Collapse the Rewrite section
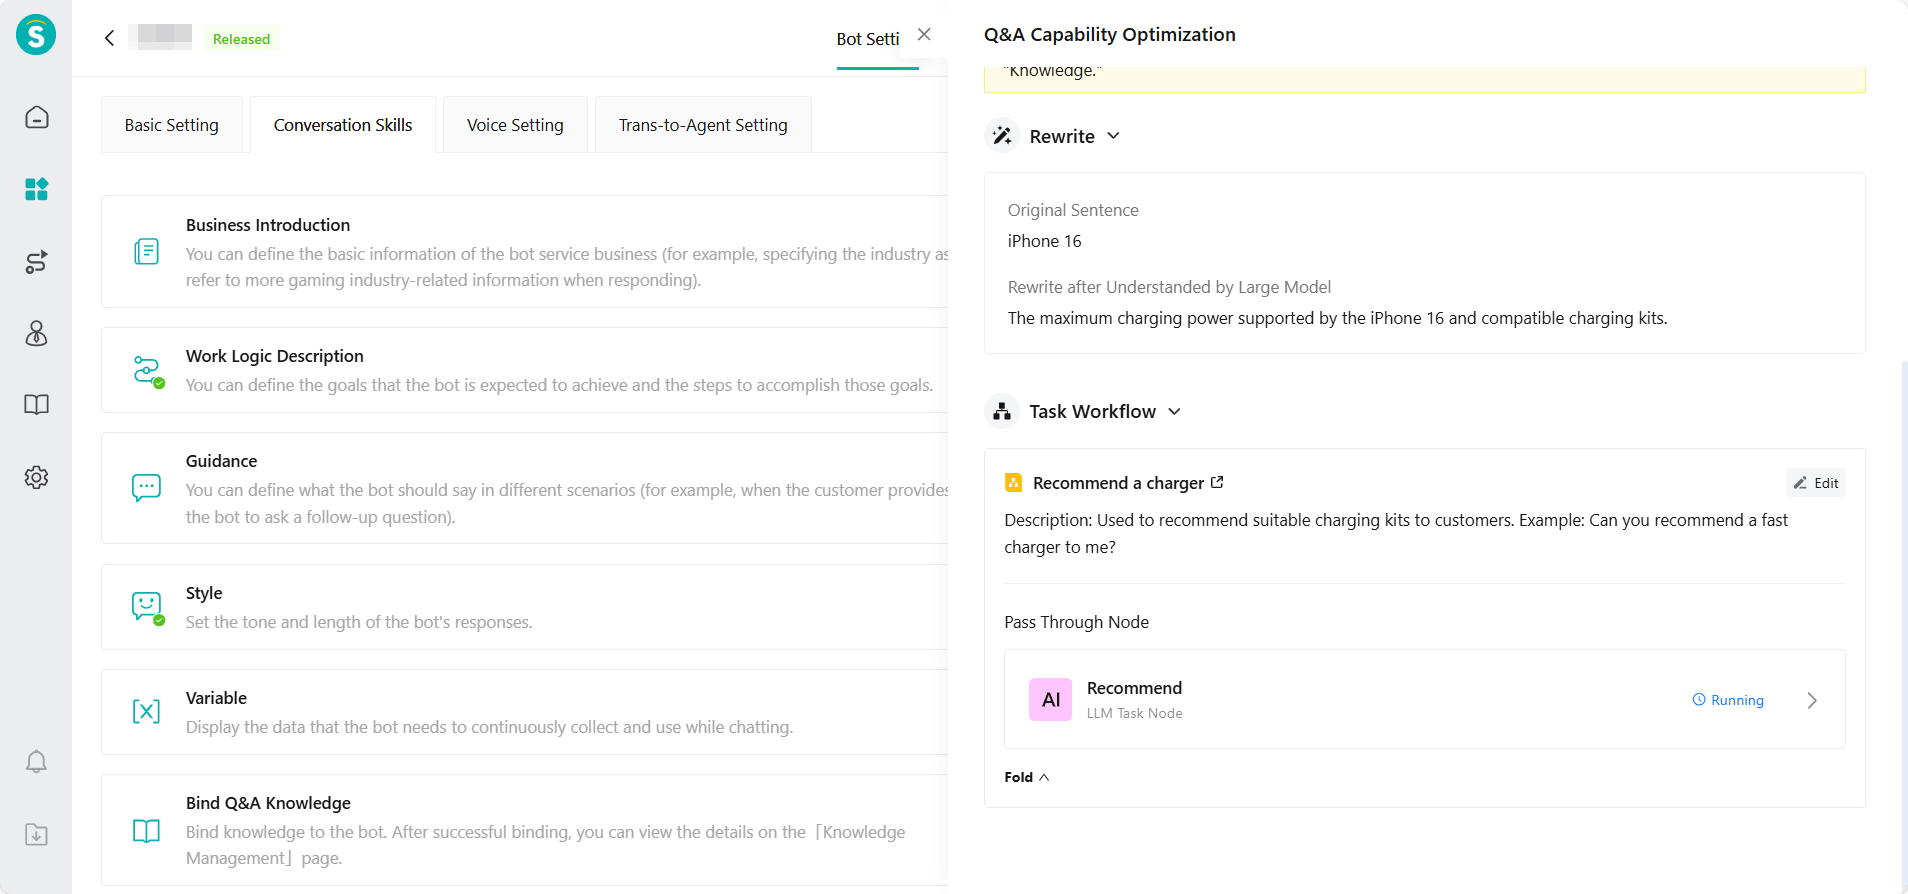1908x894 pixels. pos(1113,136)
